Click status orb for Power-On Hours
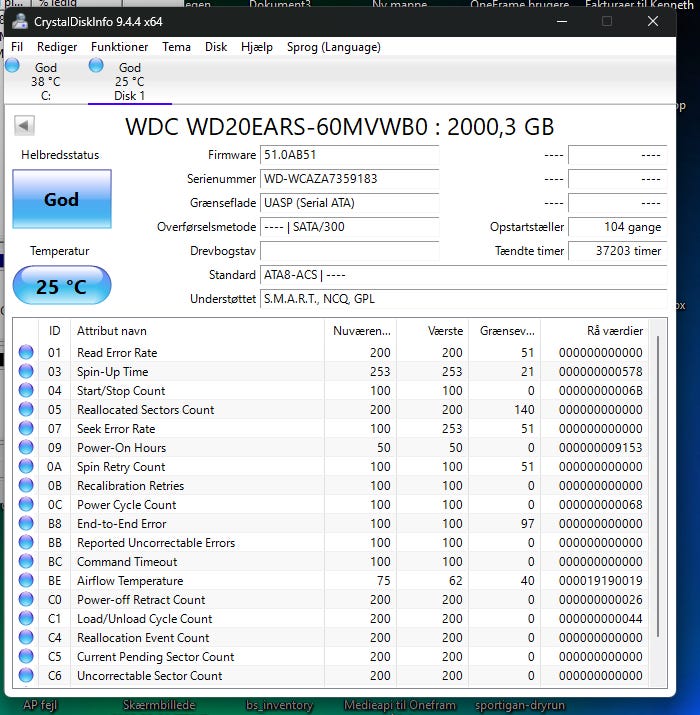This screenshot has width=700, height=715. coord(26,447)
